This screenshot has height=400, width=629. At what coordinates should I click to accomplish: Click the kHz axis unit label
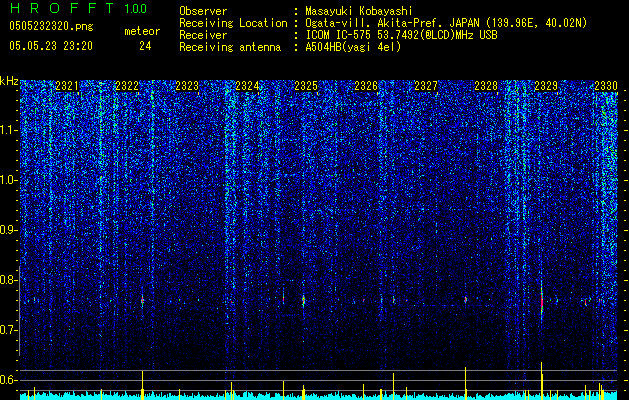pyautogui.click(x=9, y=81)
